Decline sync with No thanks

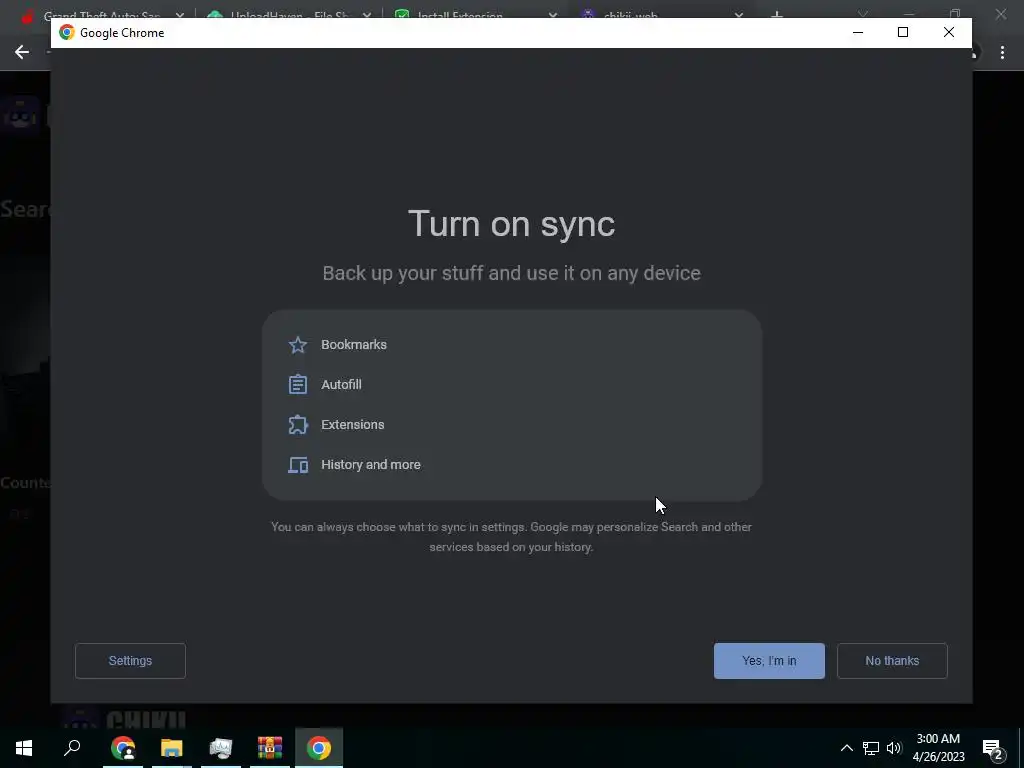891,660
